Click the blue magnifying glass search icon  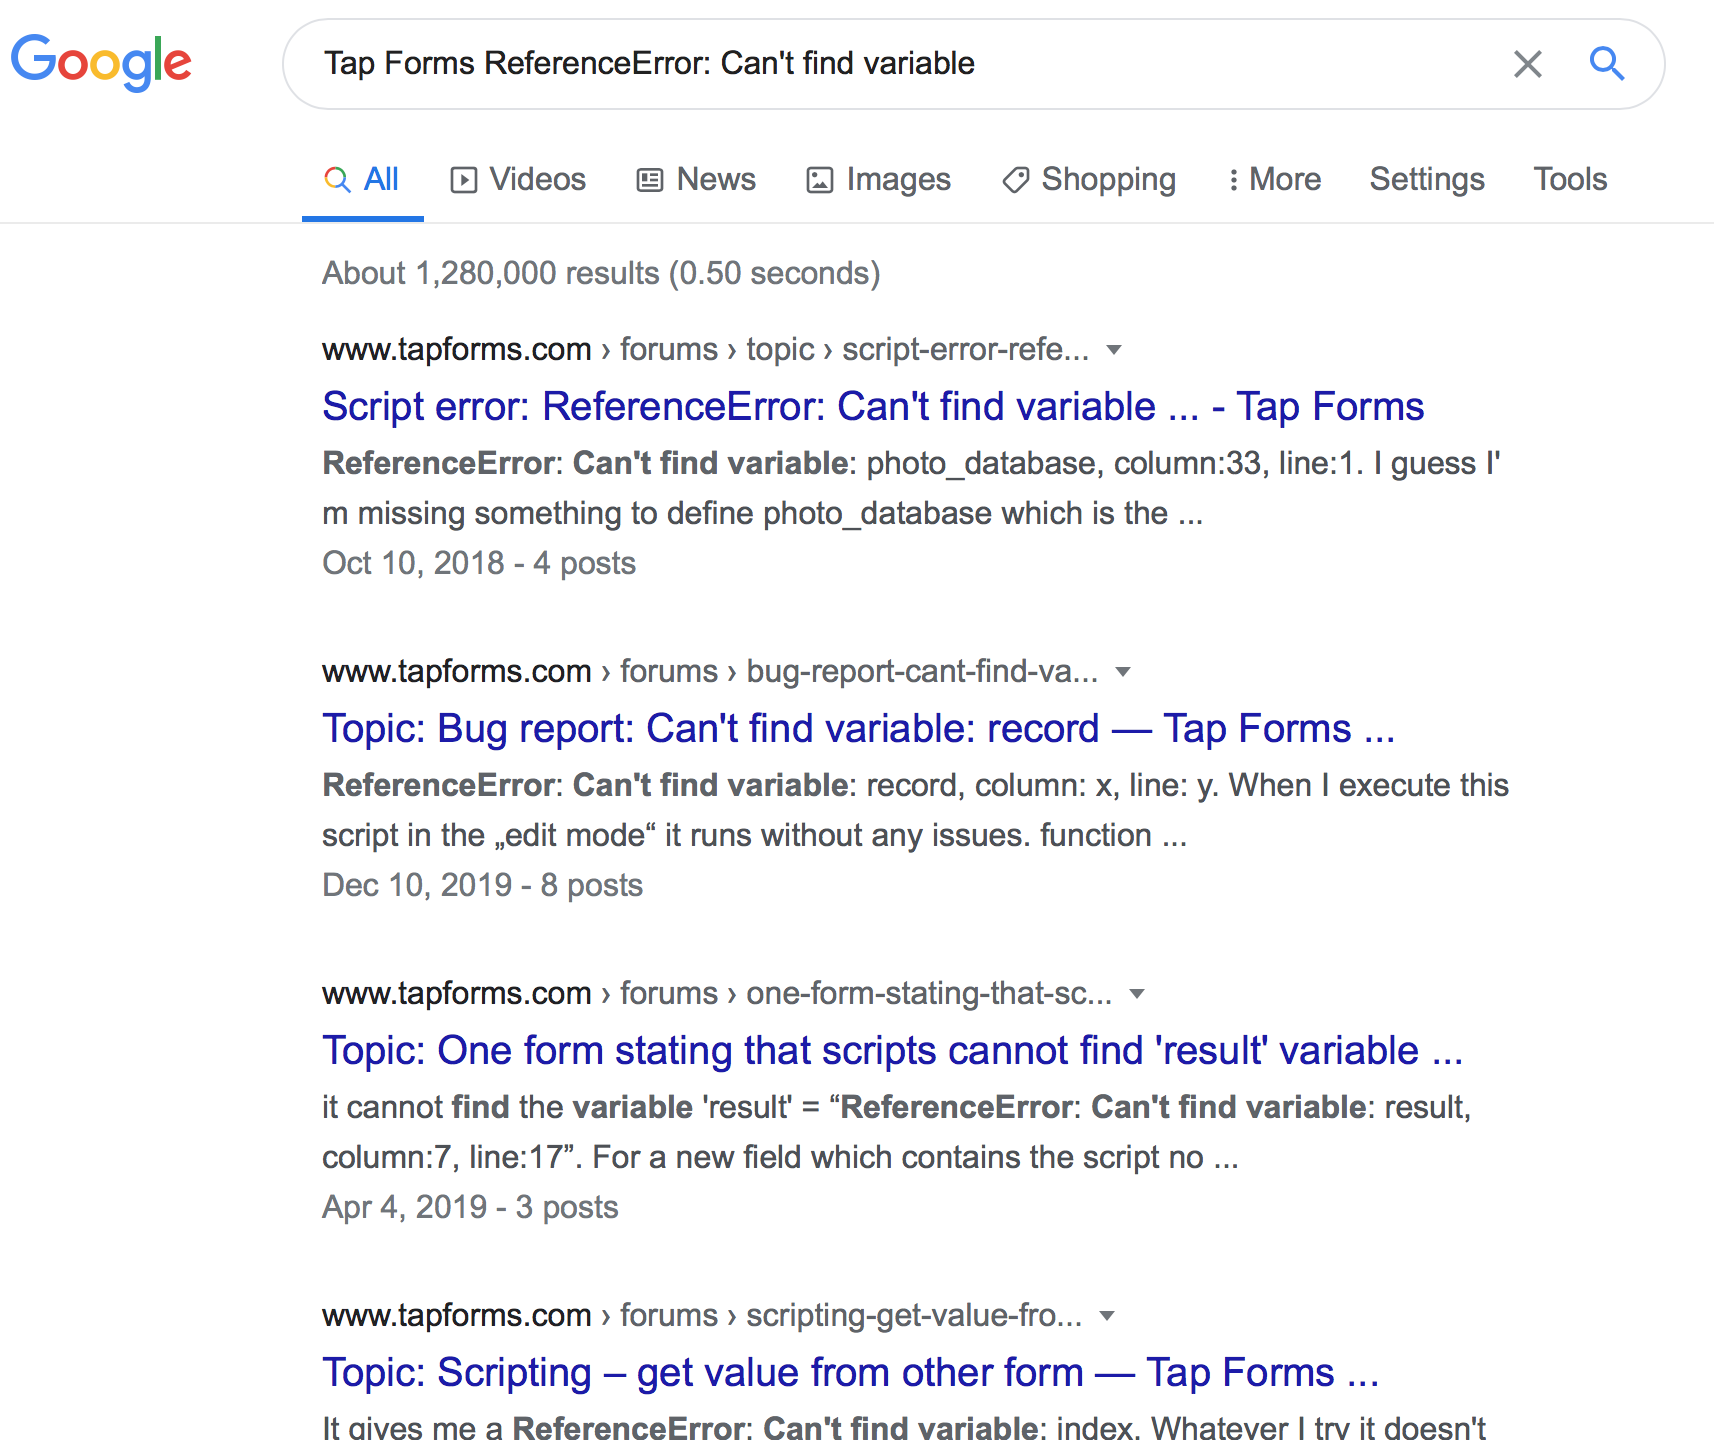(x=1606, y=64)
